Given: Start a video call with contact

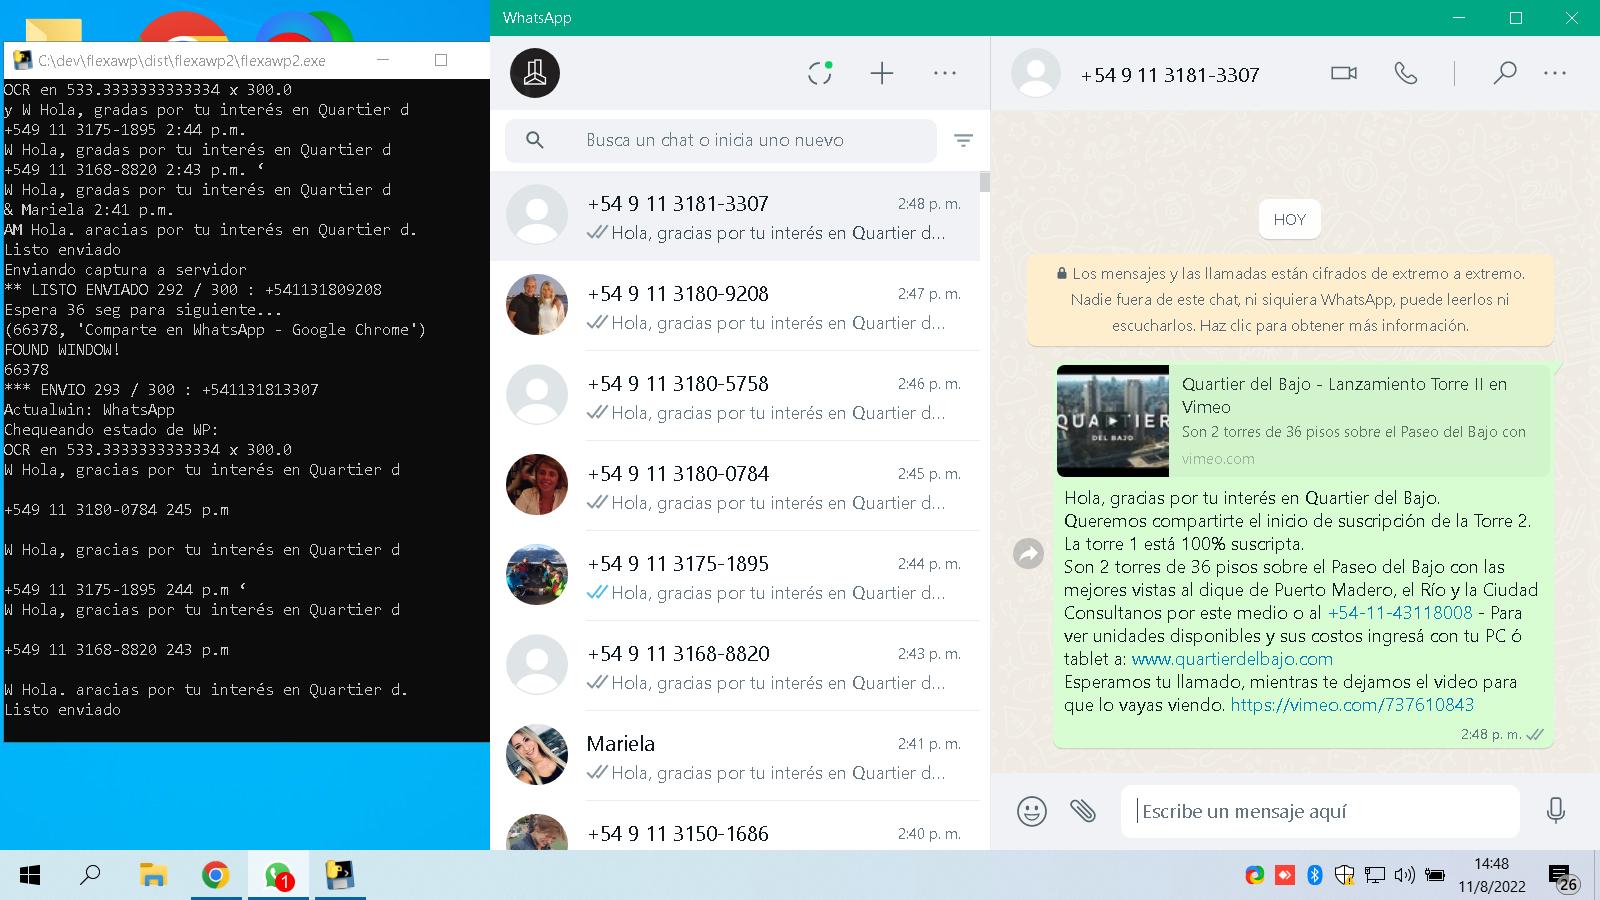Looking at the screenshot, I should click(1344, 73).
